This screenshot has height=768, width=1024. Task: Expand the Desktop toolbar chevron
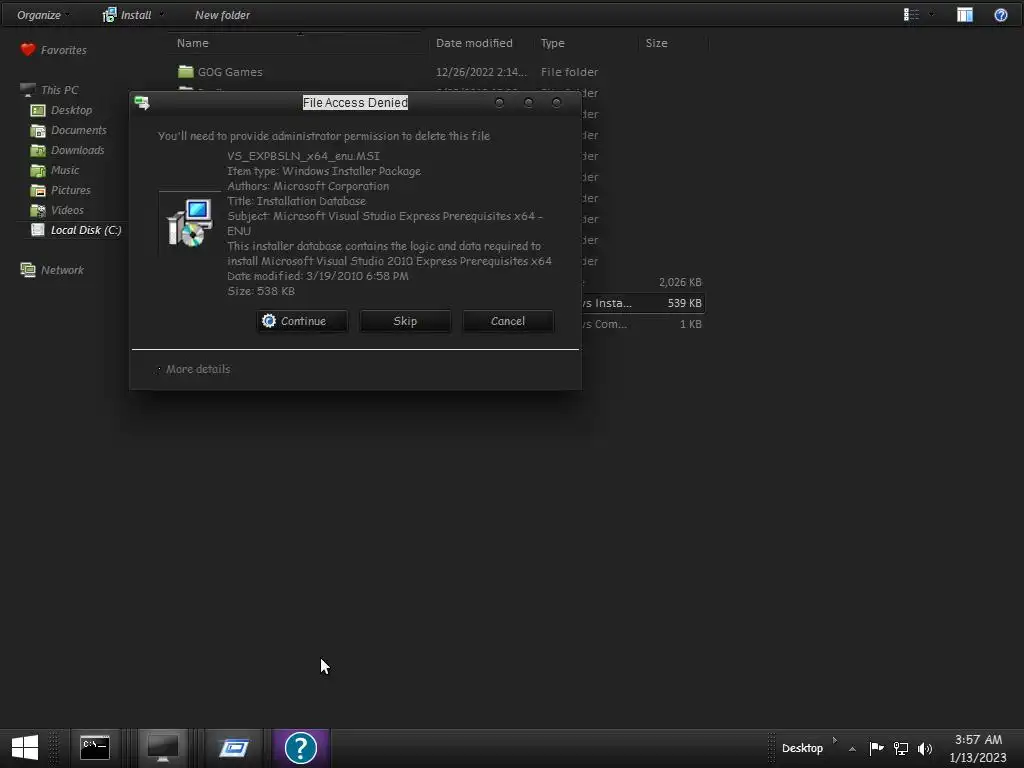pyautogui.click(x=835, y=740)
